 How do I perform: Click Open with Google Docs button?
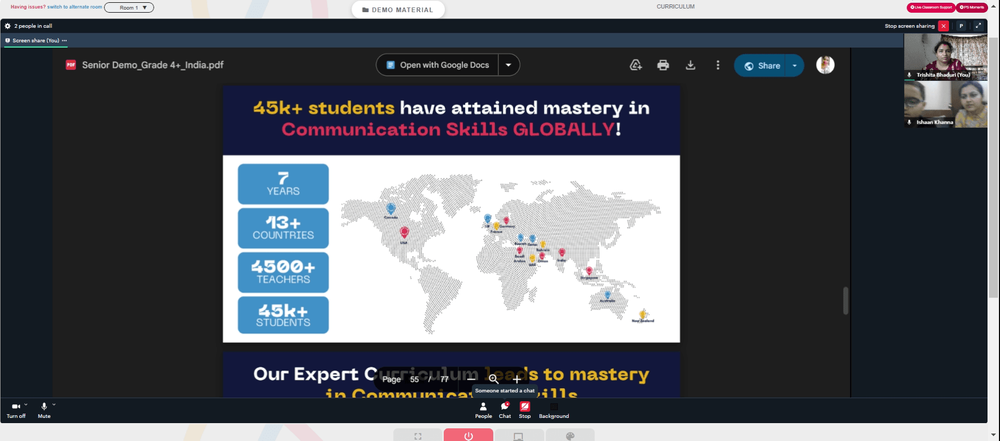click(438, 65)
